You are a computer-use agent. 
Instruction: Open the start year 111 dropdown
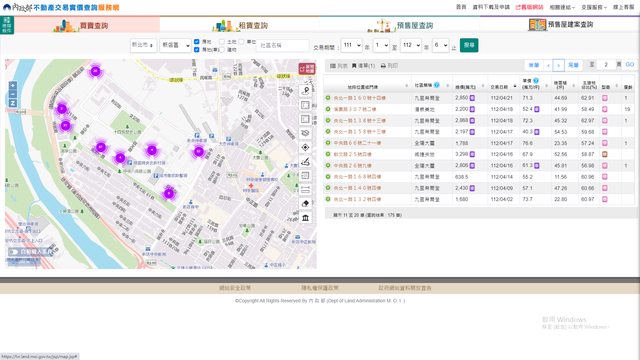(351, 45)
